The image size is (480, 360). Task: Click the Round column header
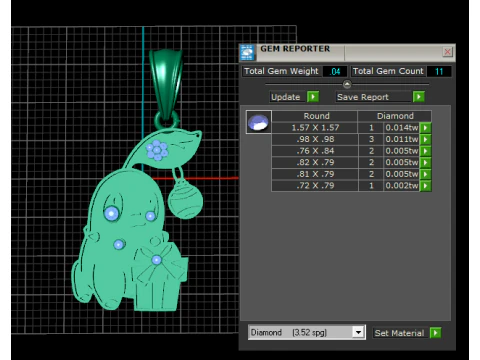point(316,116)
